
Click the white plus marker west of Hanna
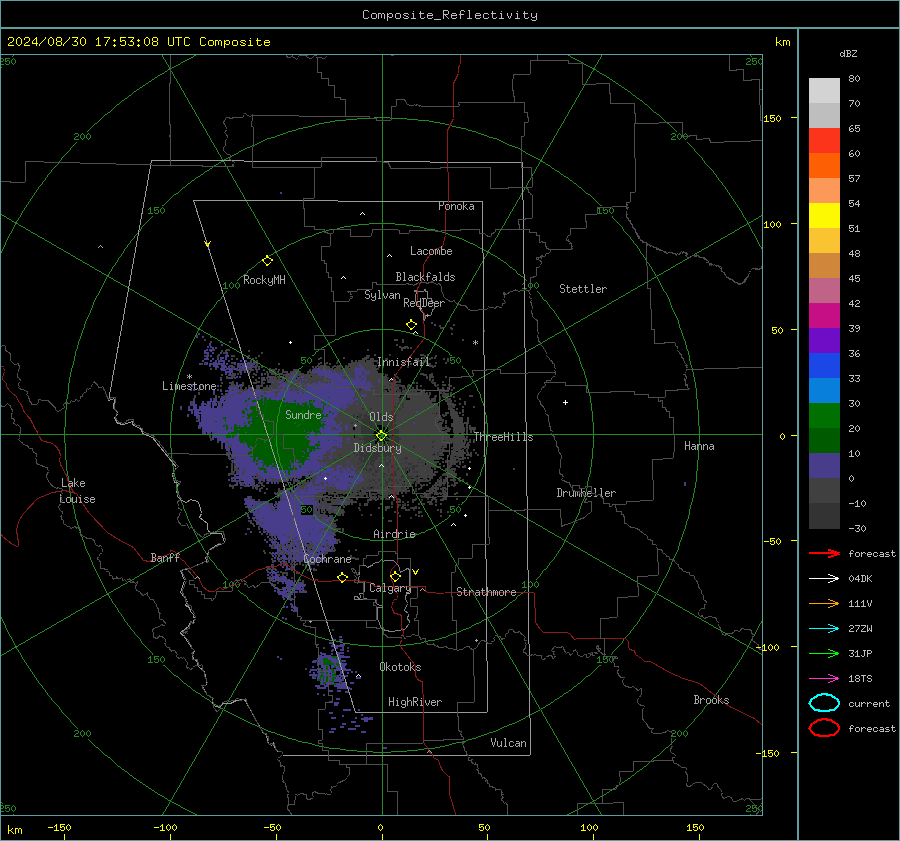pyautogui.click(x=565, y=402)
